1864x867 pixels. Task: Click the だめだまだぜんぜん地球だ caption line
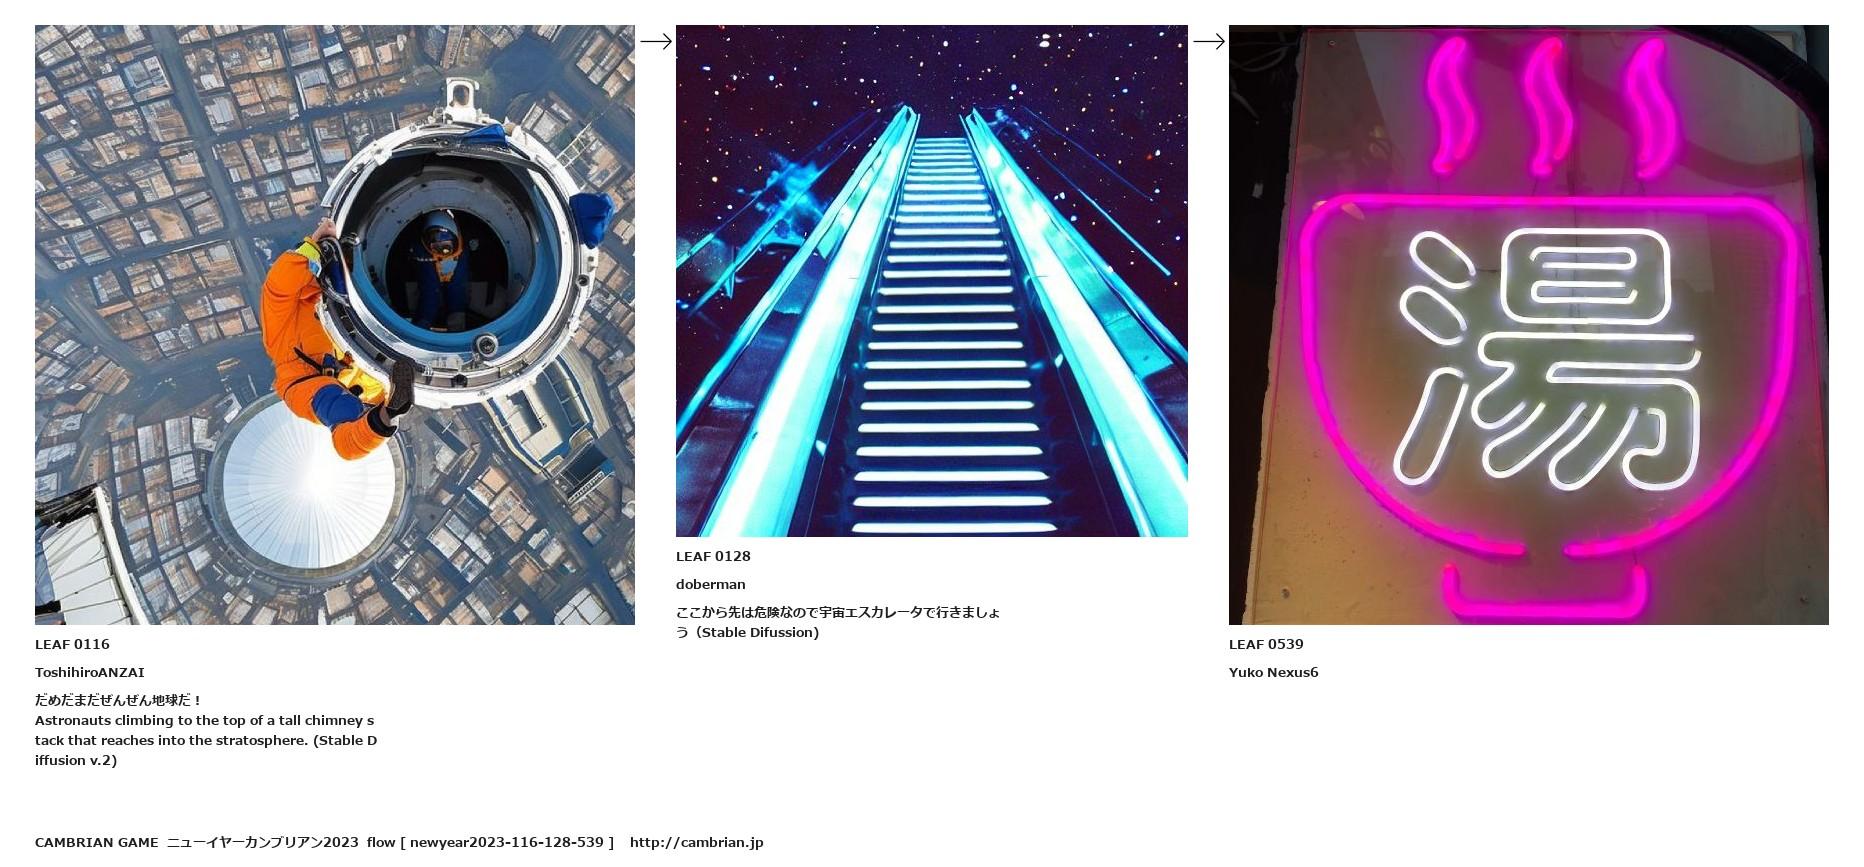tap(119, 700)
